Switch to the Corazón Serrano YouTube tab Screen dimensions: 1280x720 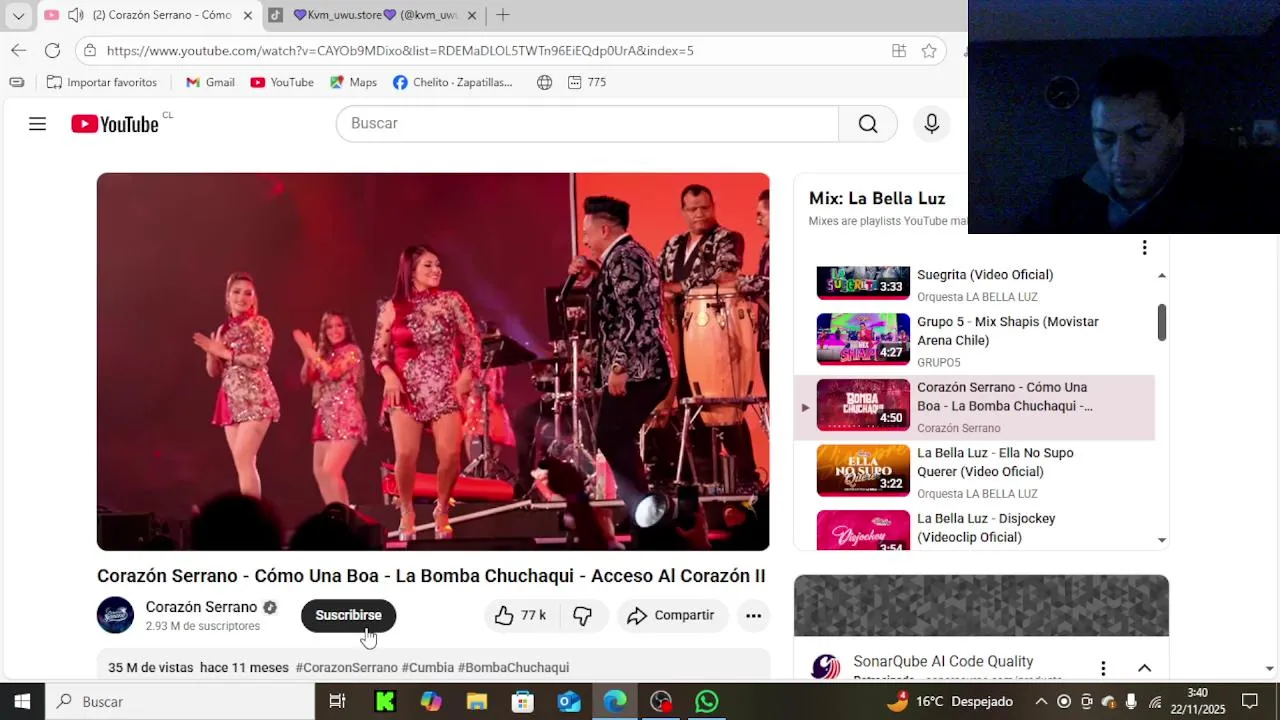[150, 15]
